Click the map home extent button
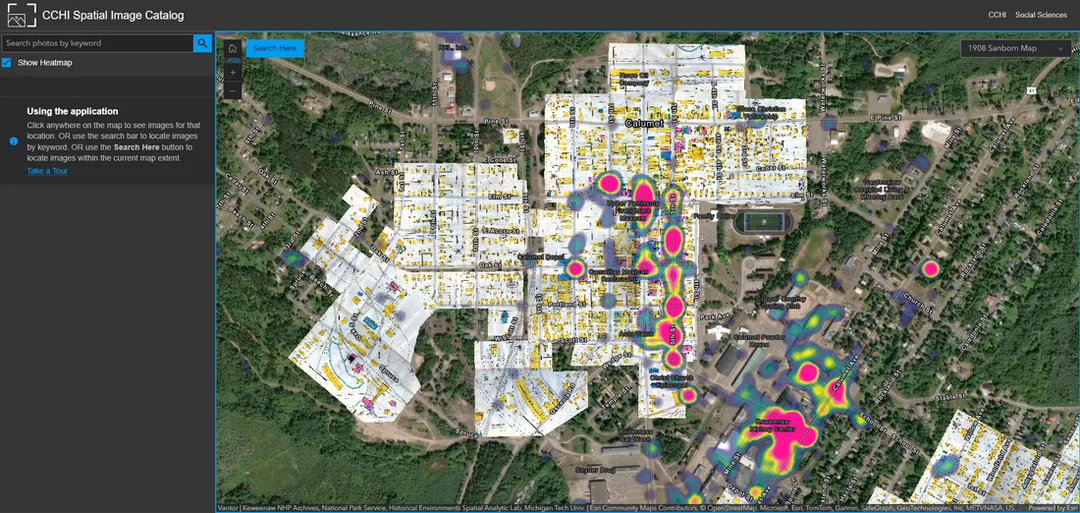1080x513 pixels. (x=233, y=49)
